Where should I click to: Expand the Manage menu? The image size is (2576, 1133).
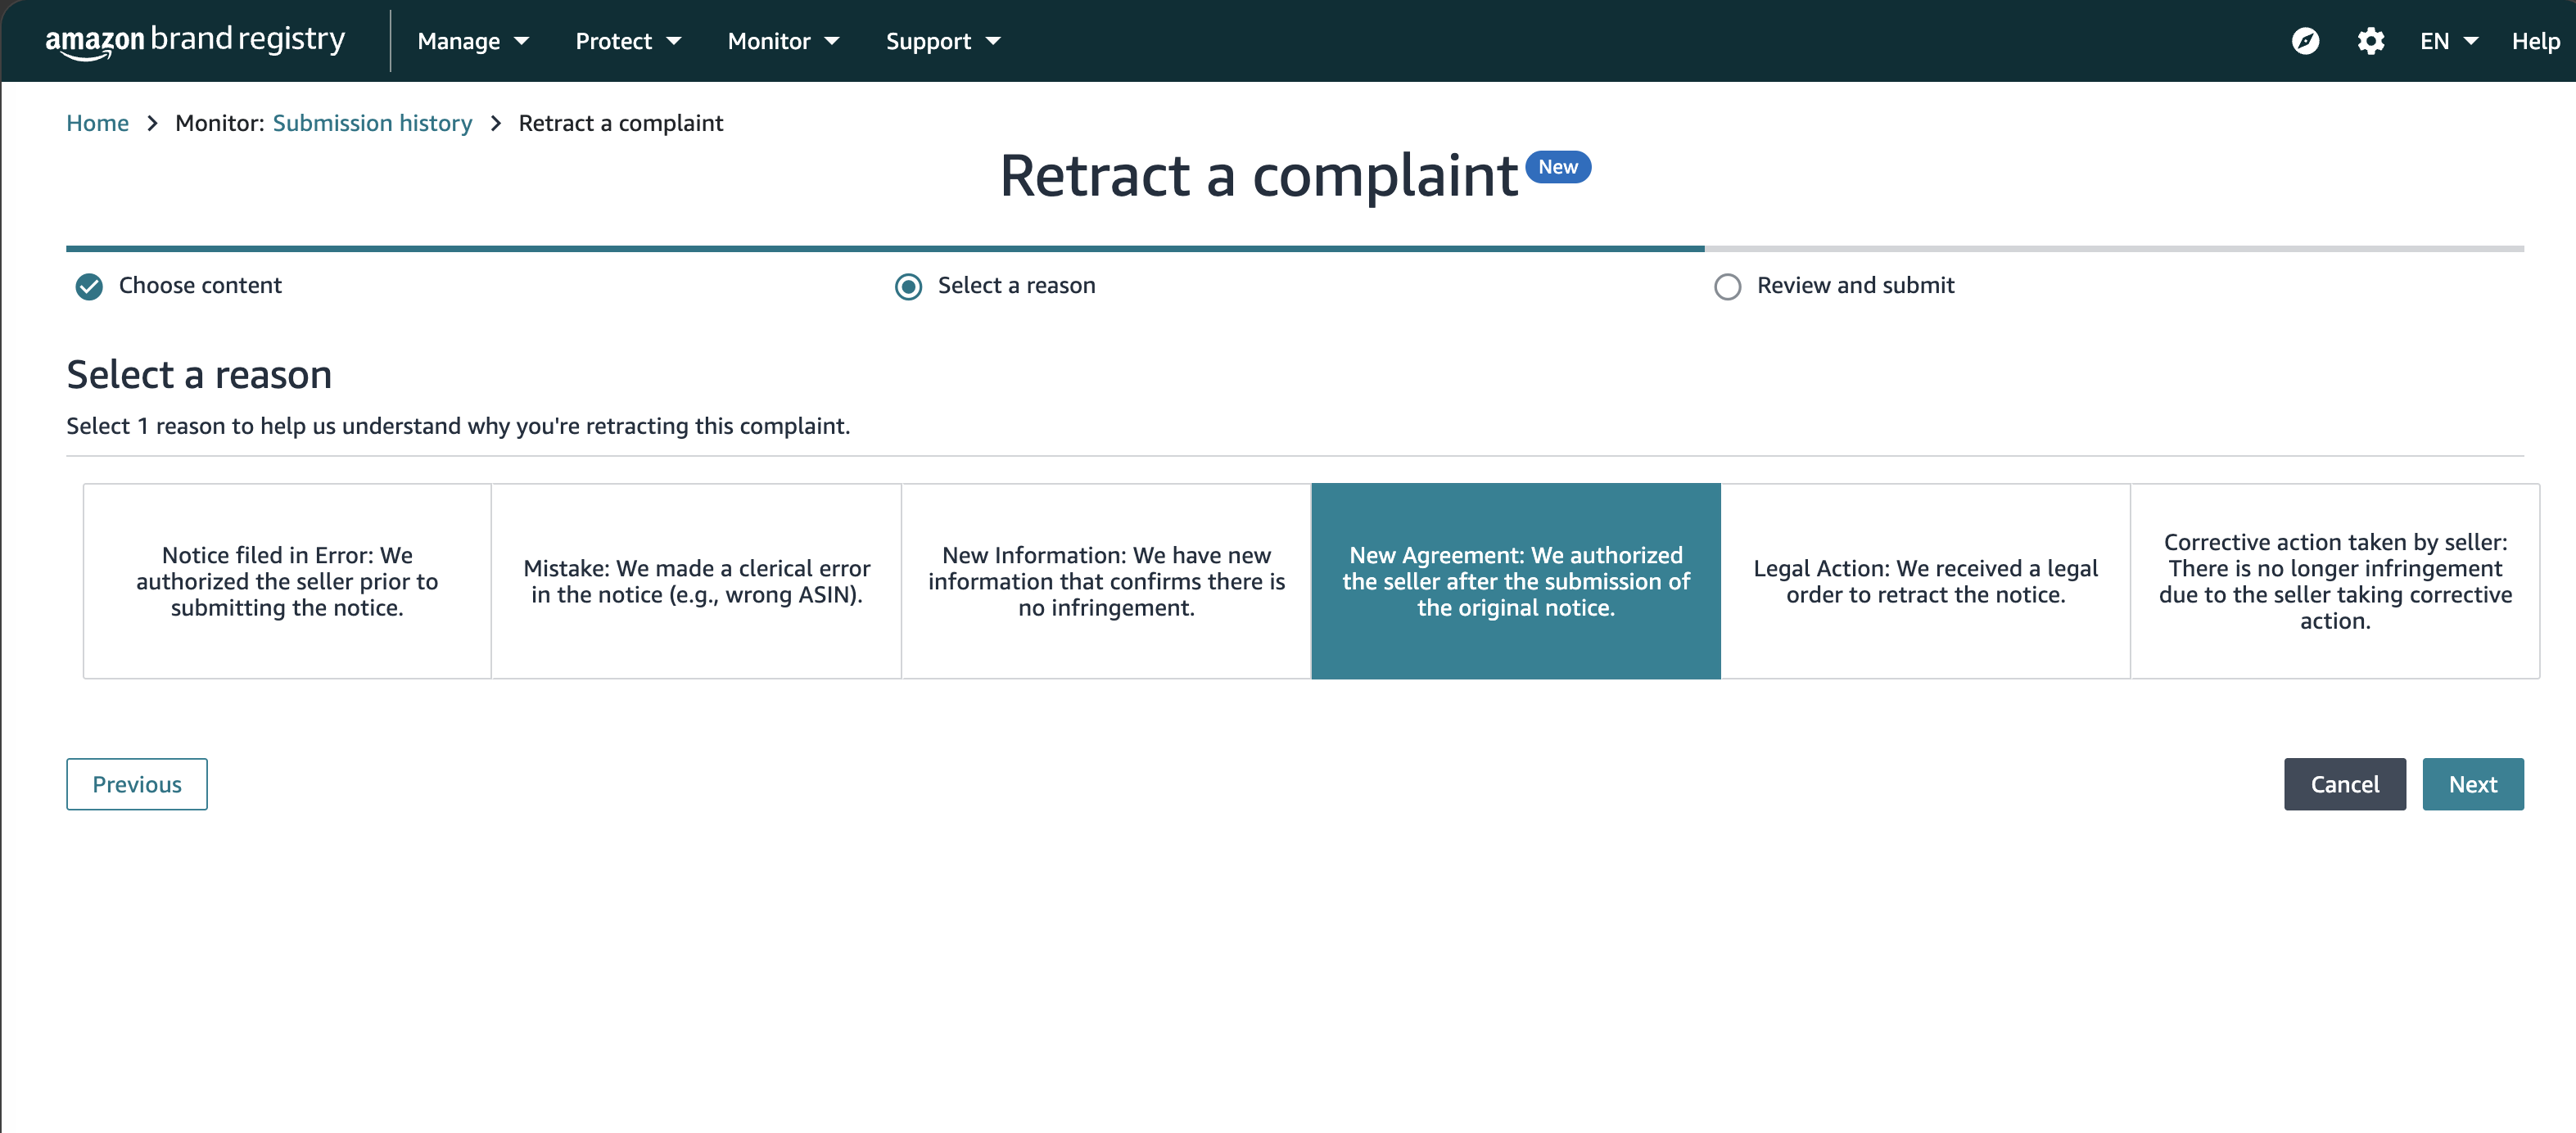pyautogui.click(x=473, y=41)
